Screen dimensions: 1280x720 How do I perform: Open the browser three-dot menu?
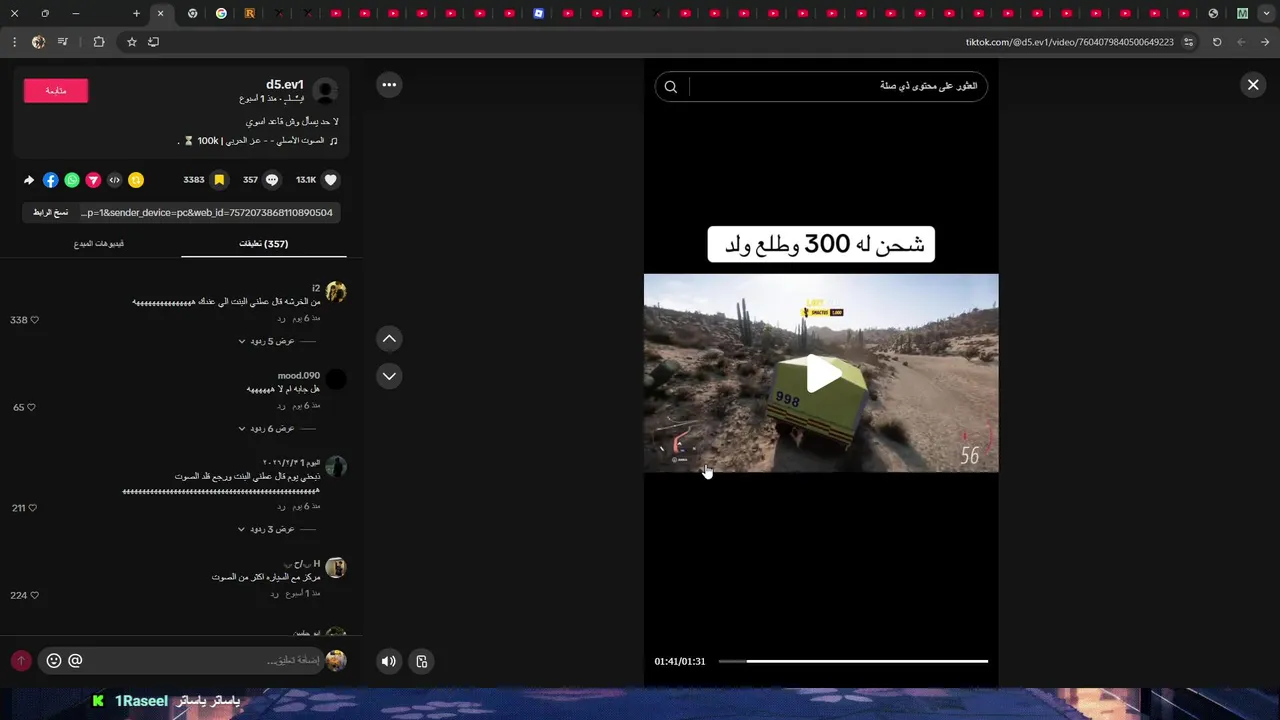14,42
